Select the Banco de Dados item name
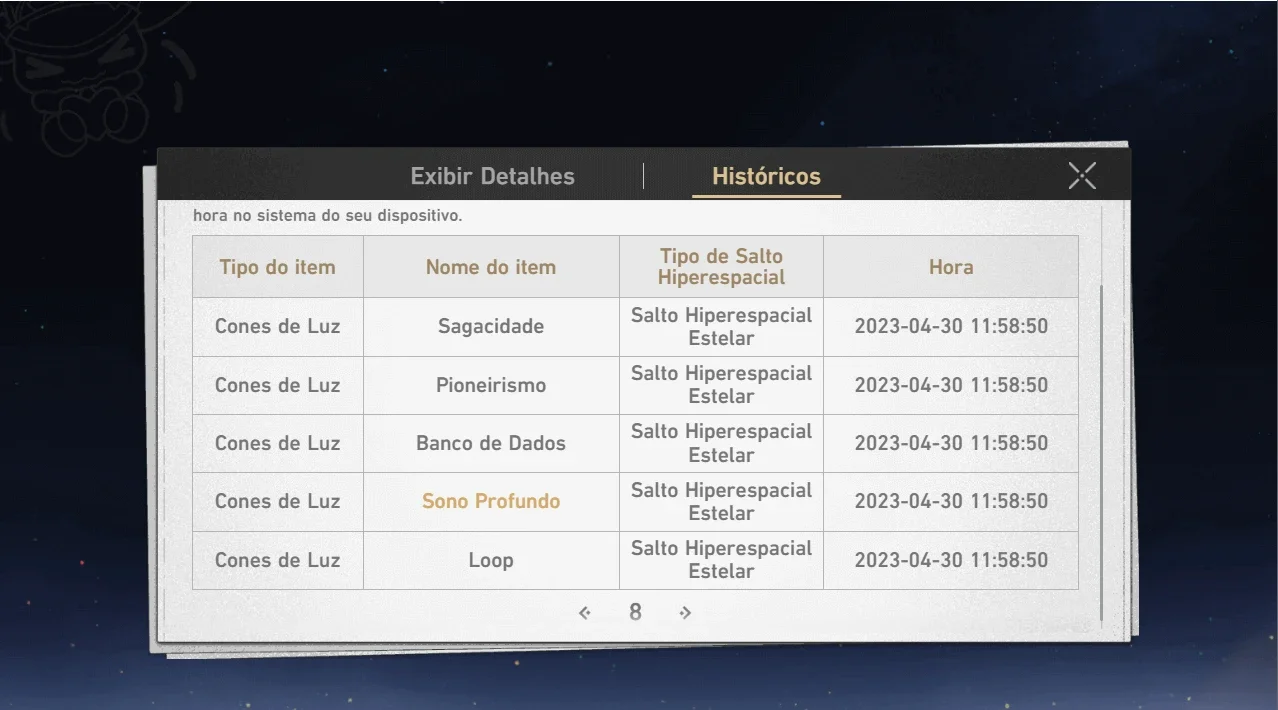Image resolution: width=1278 pixels, height=710 pixels. click(x=491, y=443)
